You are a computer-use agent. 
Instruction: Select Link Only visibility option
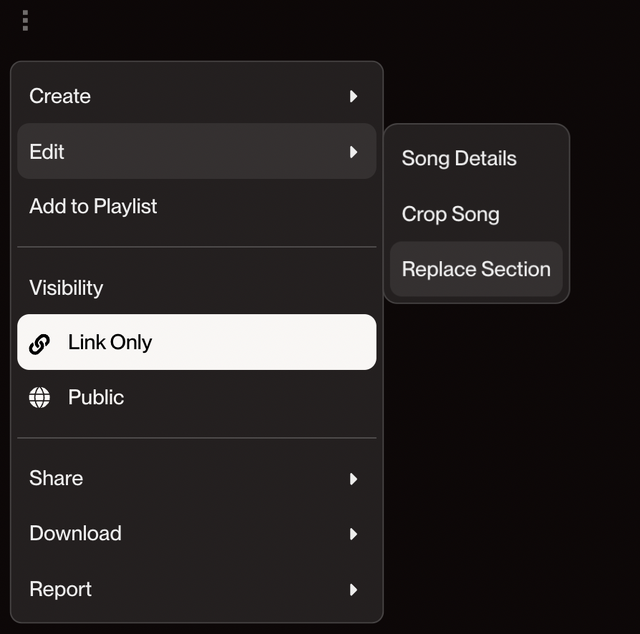coord(197,342)
